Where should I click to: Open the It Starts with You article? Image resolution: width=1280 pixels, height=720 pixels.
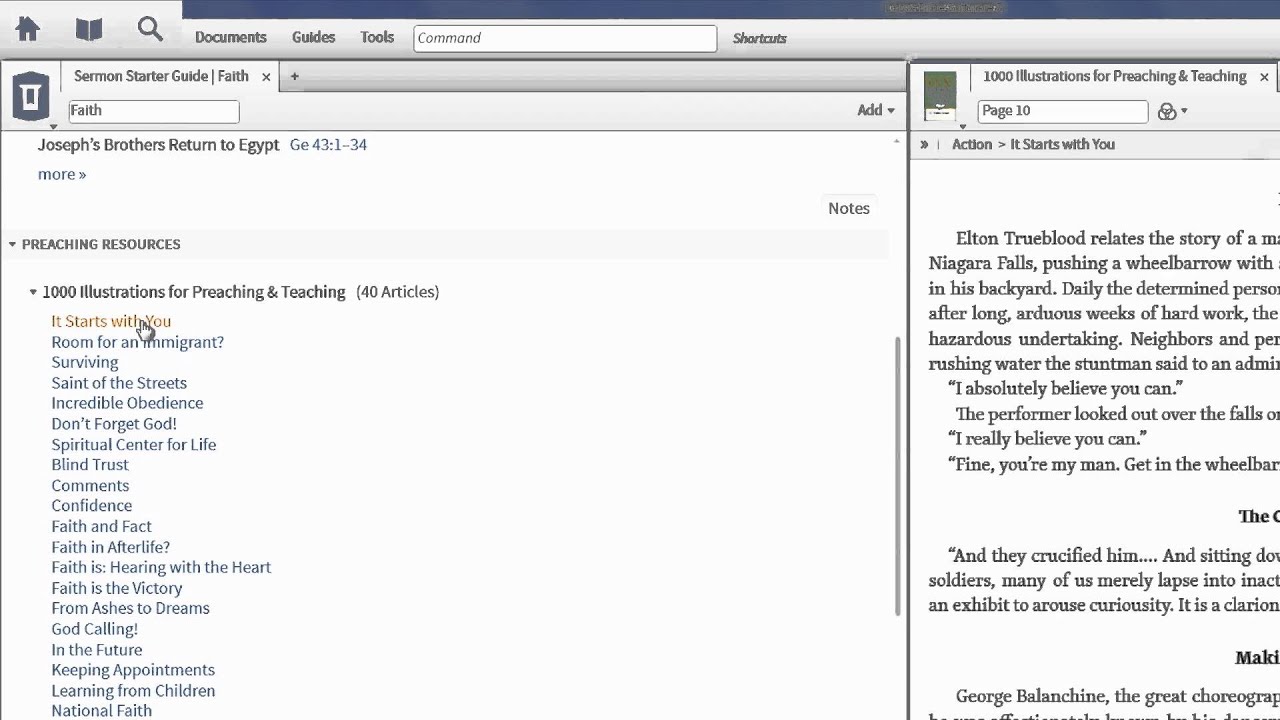point(111,321)
